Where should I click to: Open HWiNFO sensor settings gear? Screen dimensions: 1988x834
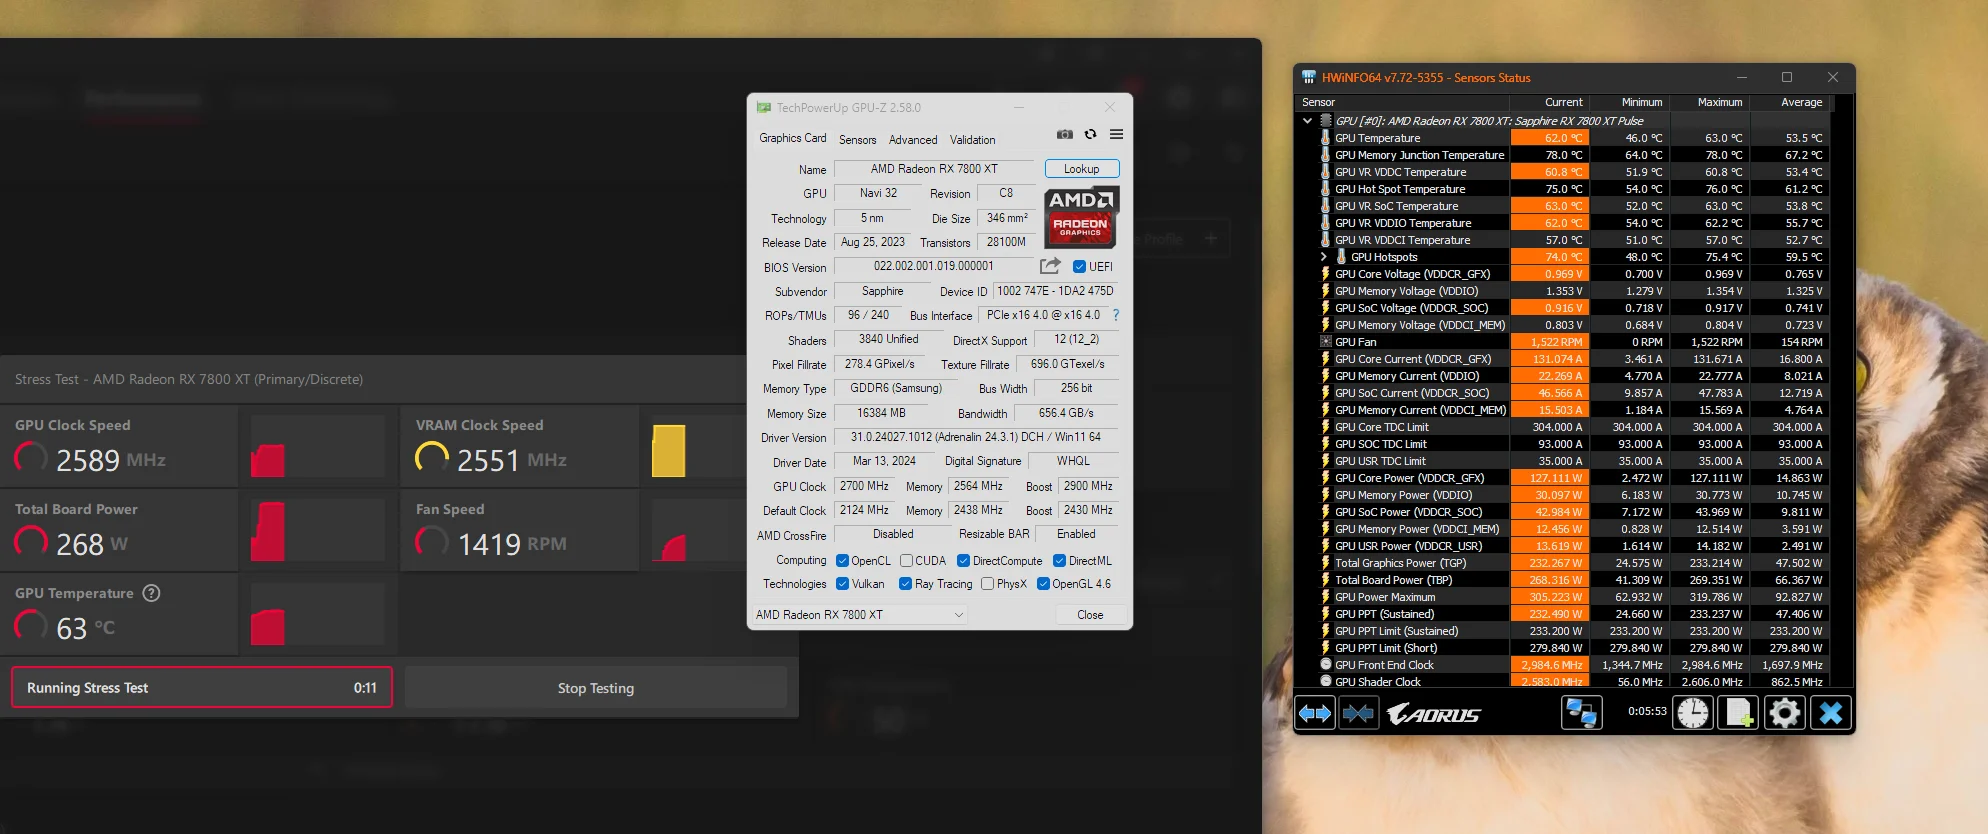point(1785,713)
